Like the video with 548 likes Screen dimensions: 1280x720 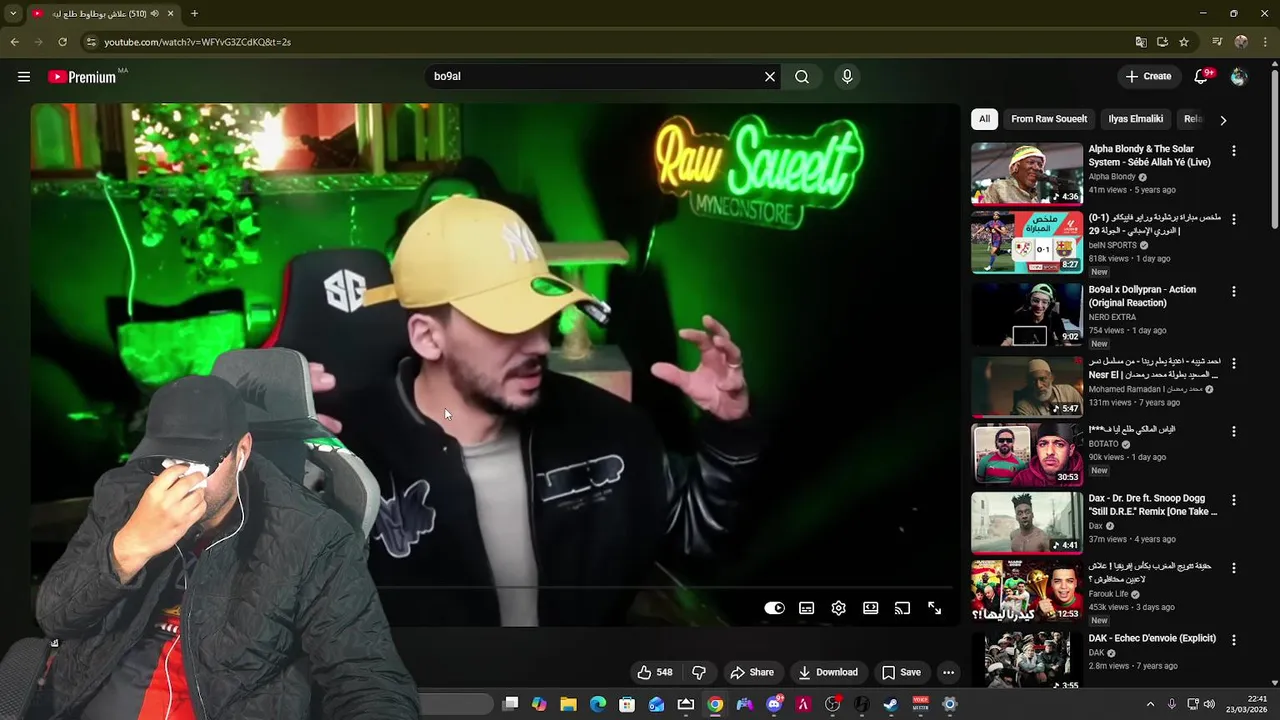pos(655,672)
